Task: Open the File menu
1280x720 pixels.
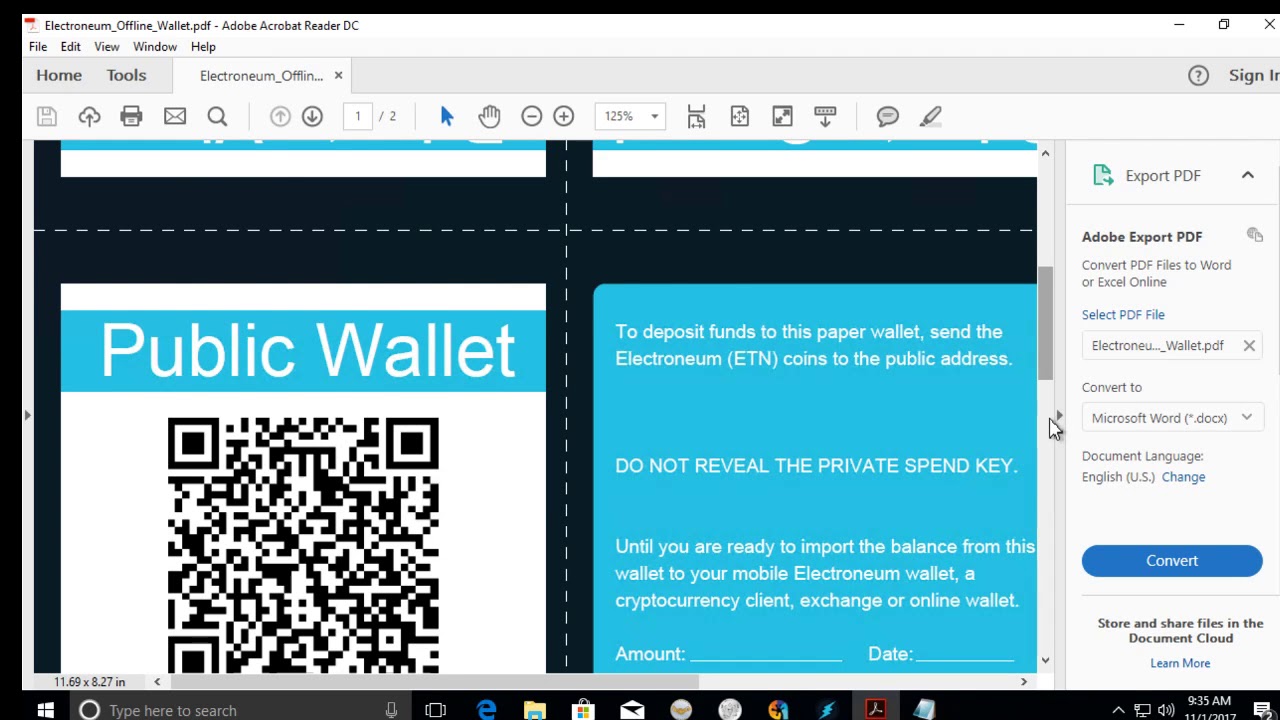Action: coord(38,47)
